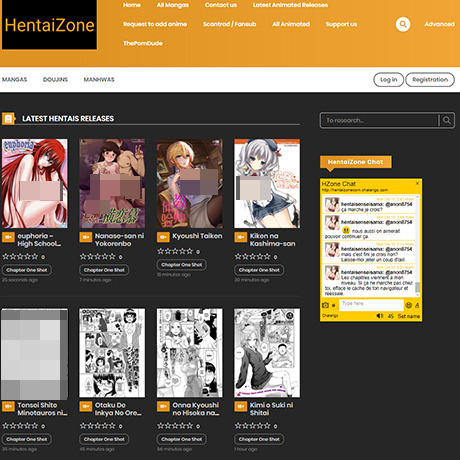
Task: Click the orange Latest Releases section icon
Action: click(x=9, y=119)
